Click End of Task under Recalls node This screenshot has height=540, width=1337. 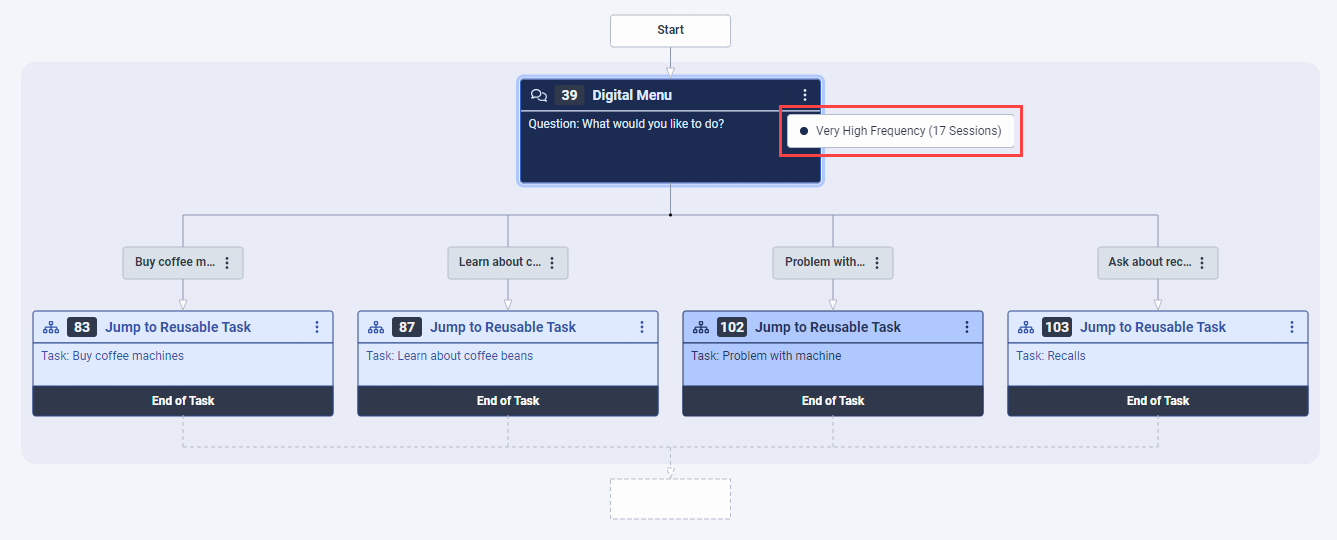(1157, 401)
